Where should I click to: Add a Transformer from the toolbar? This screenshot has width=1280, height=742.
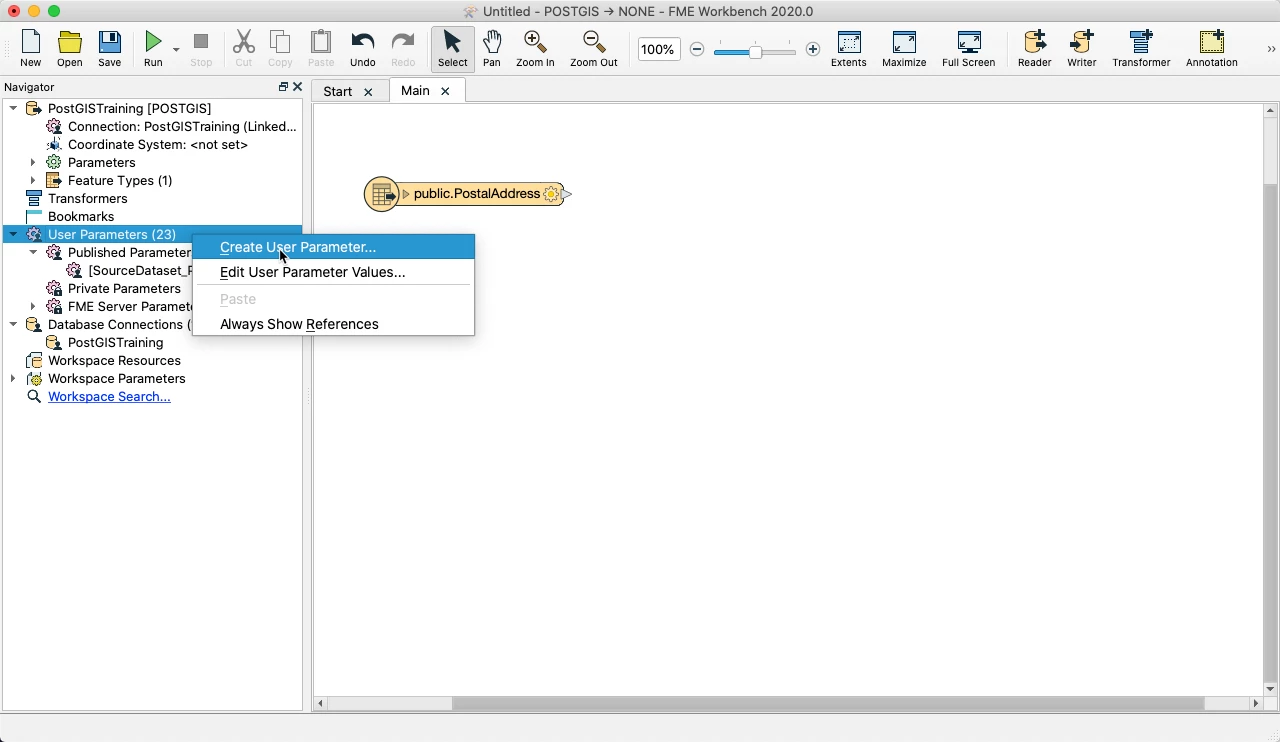point(1141,48)
